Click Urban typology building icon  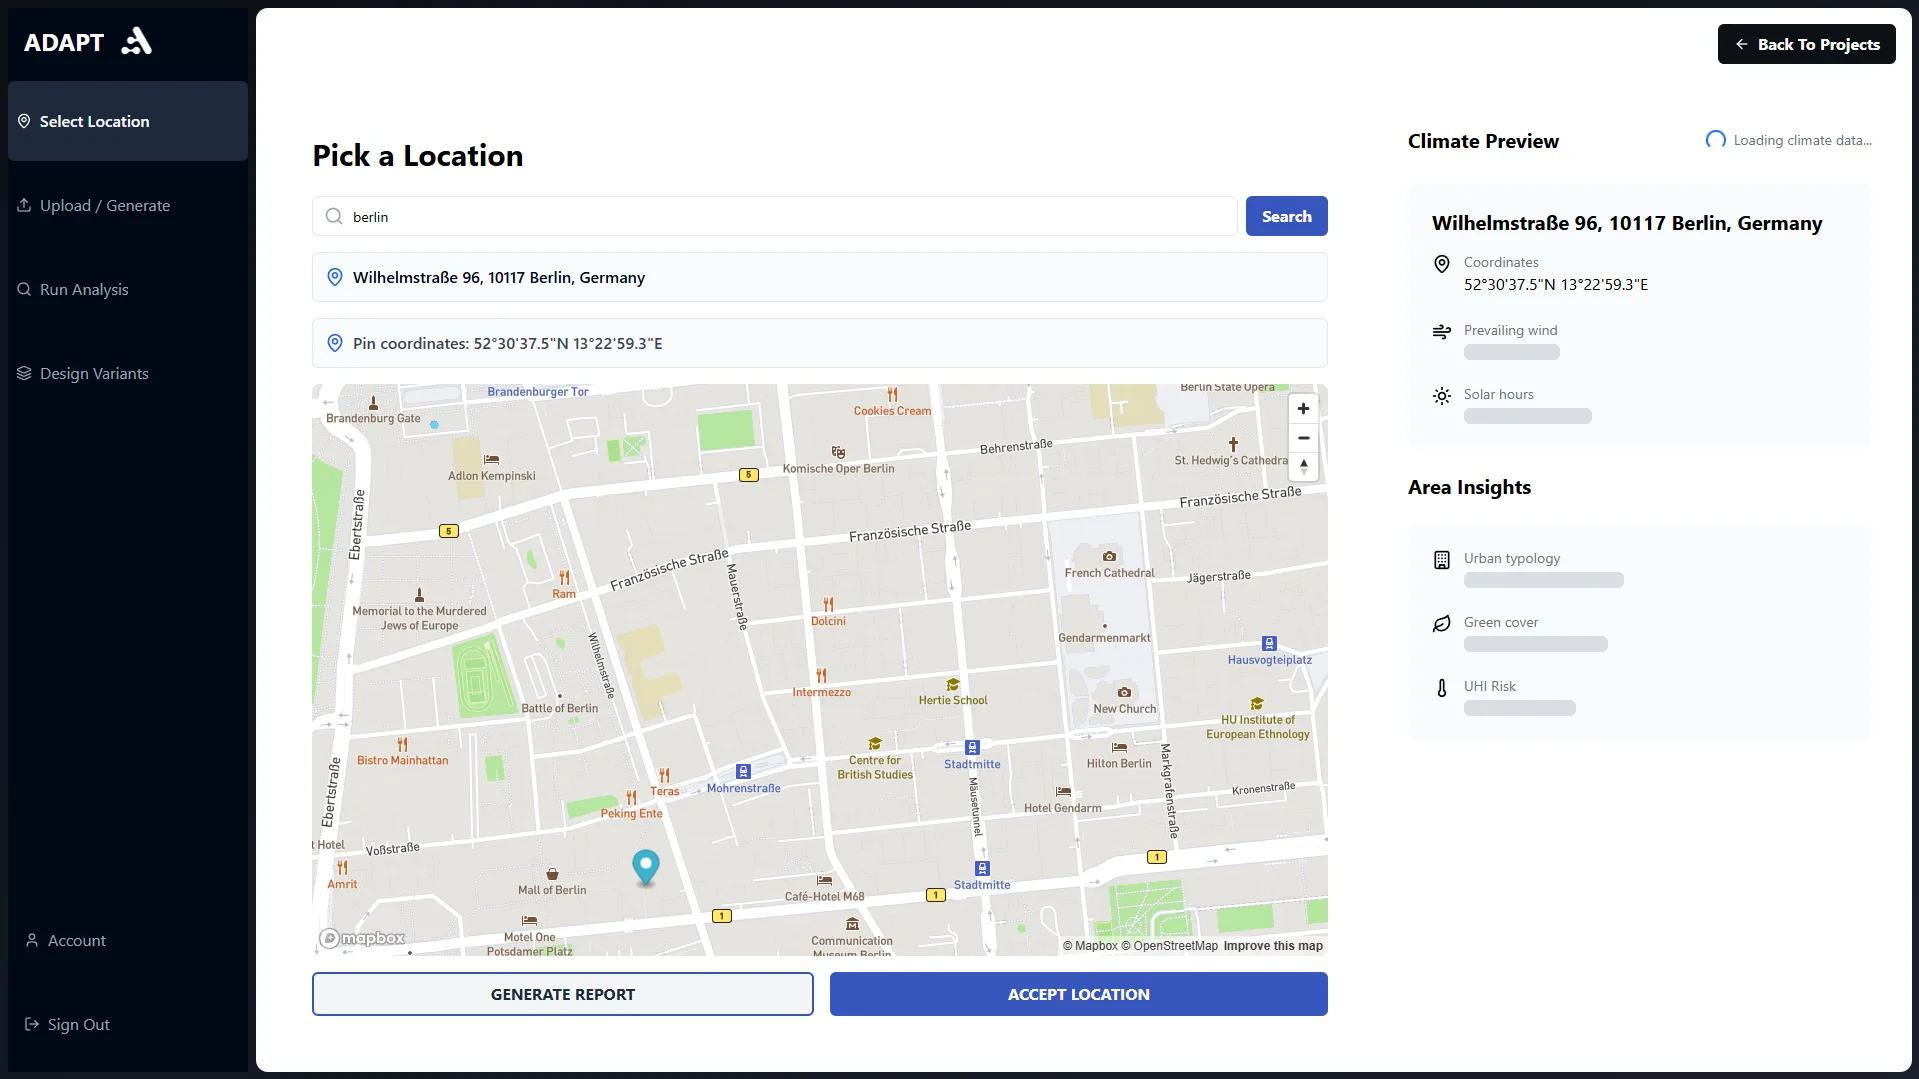click(1441, 560)
